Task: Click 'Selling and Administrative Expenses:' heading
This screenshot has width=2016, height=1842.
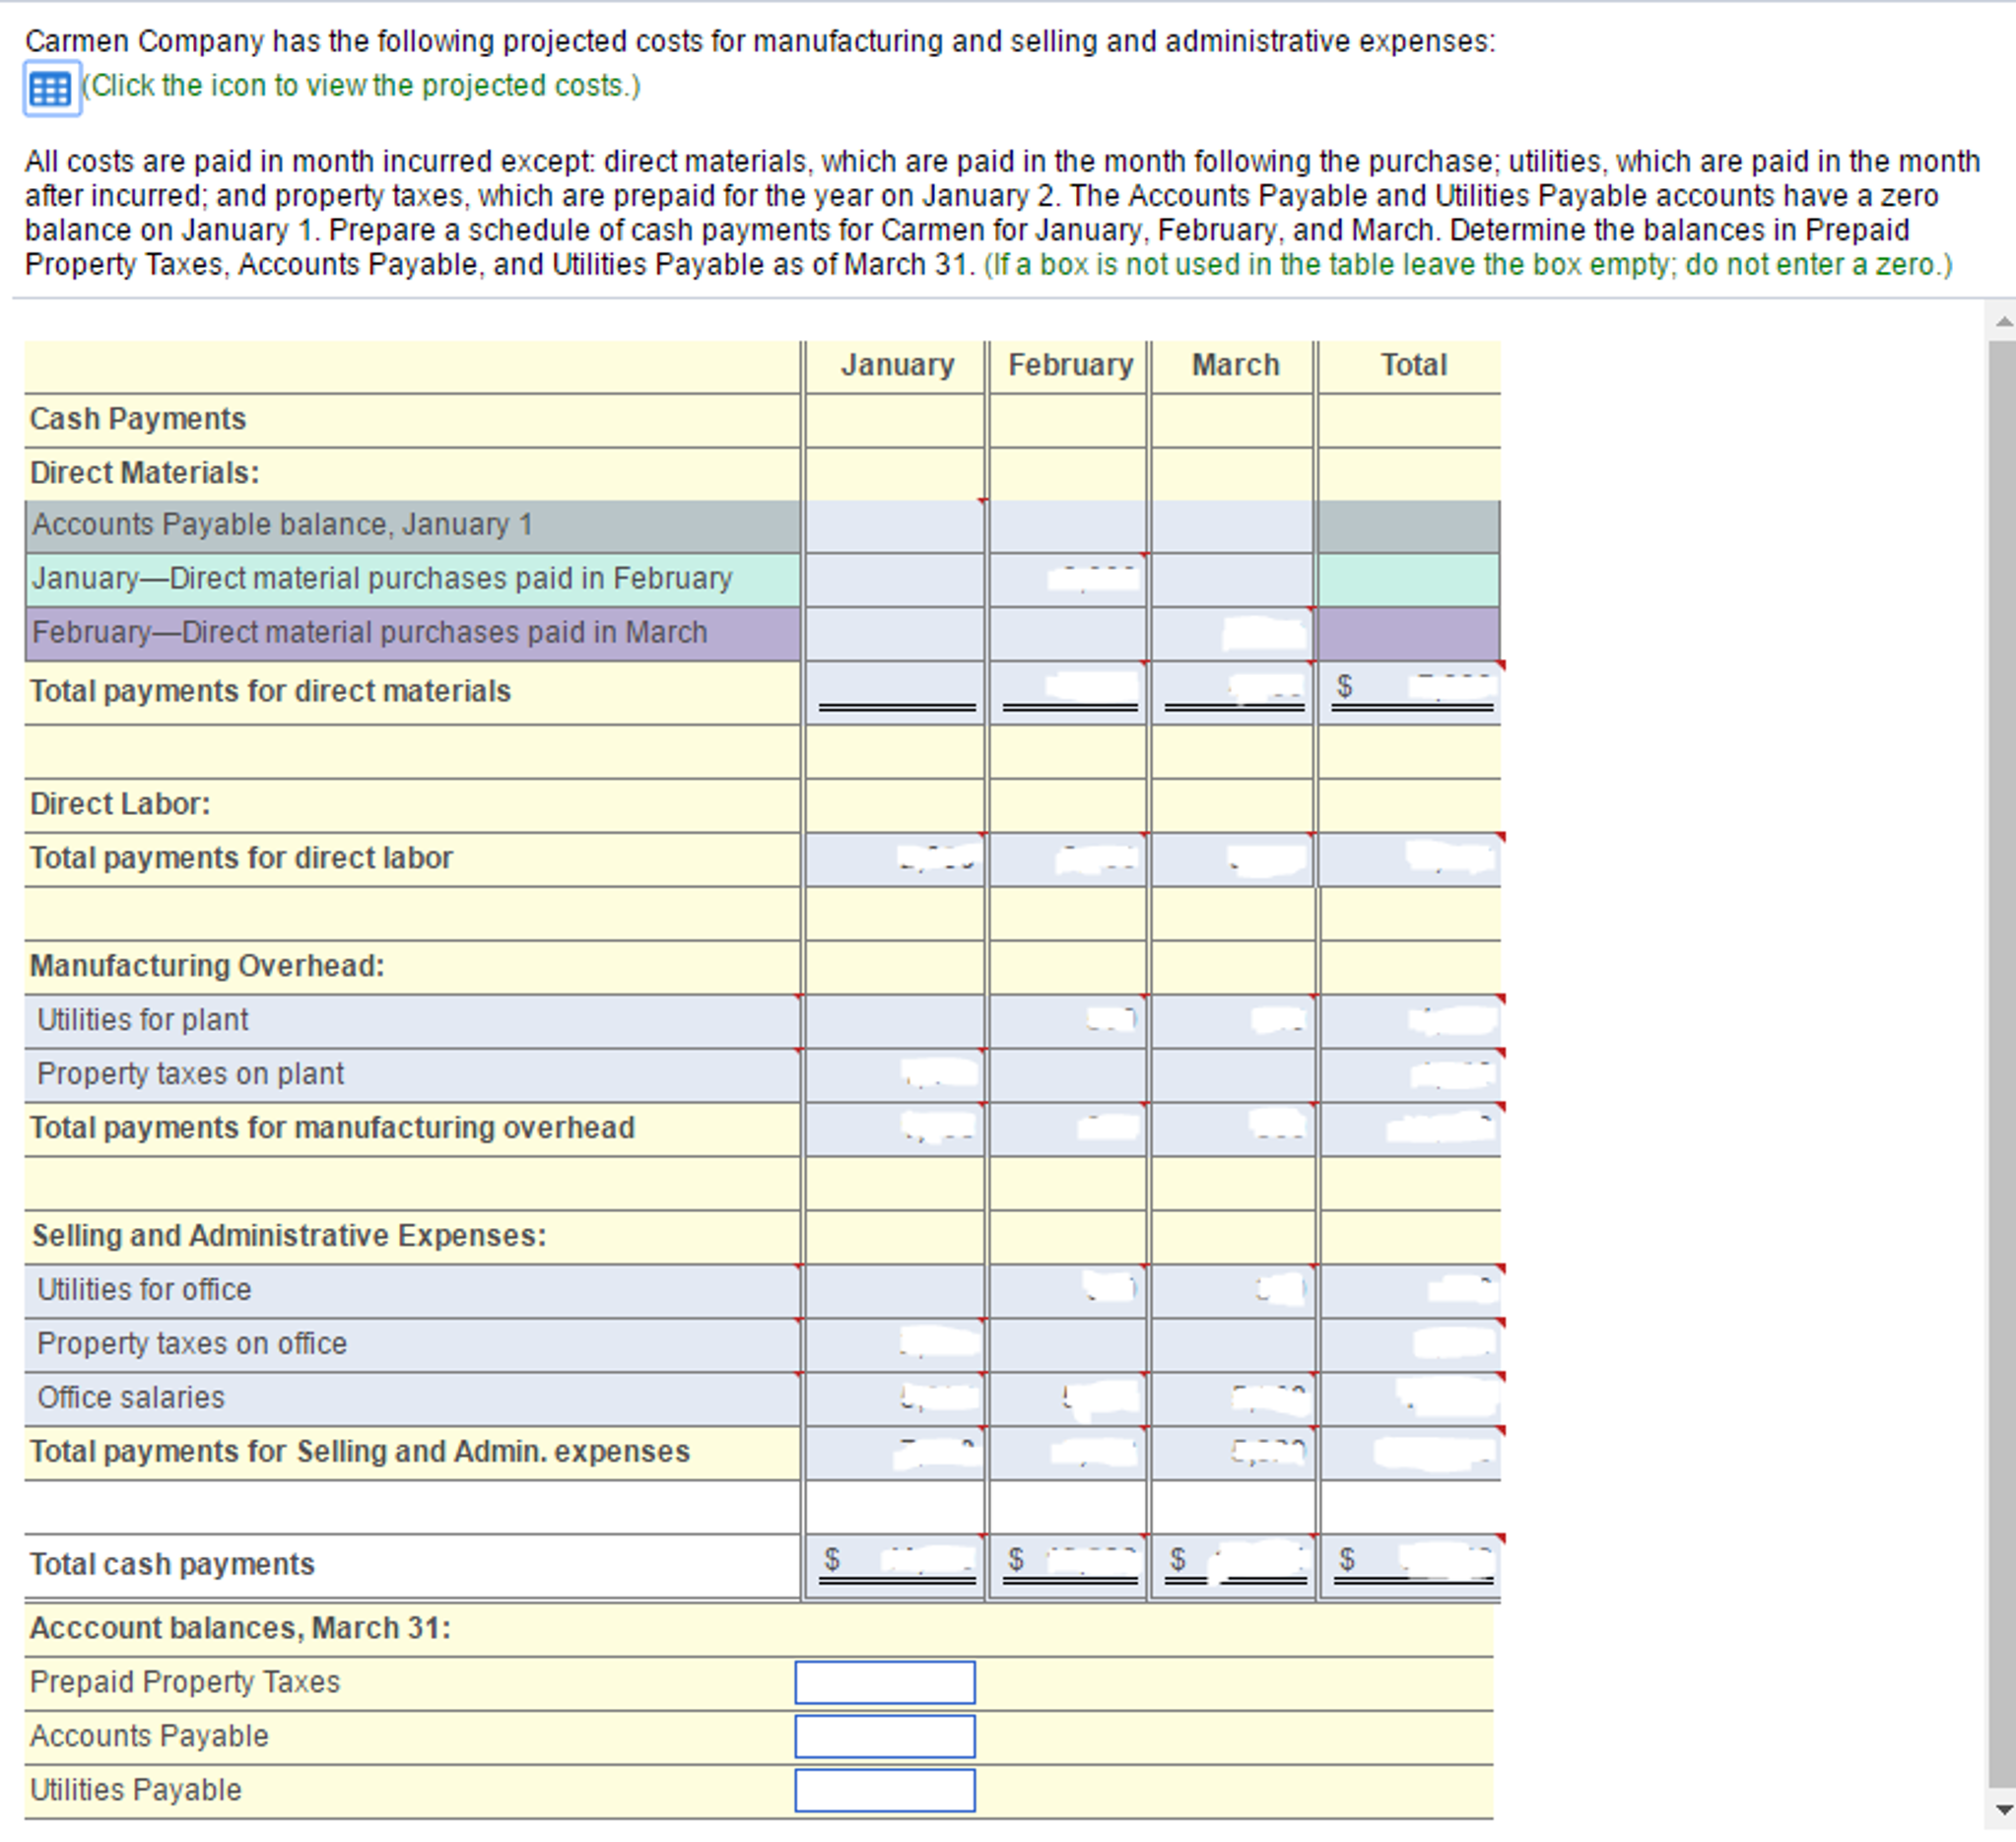Action: tap(289, 1236)
